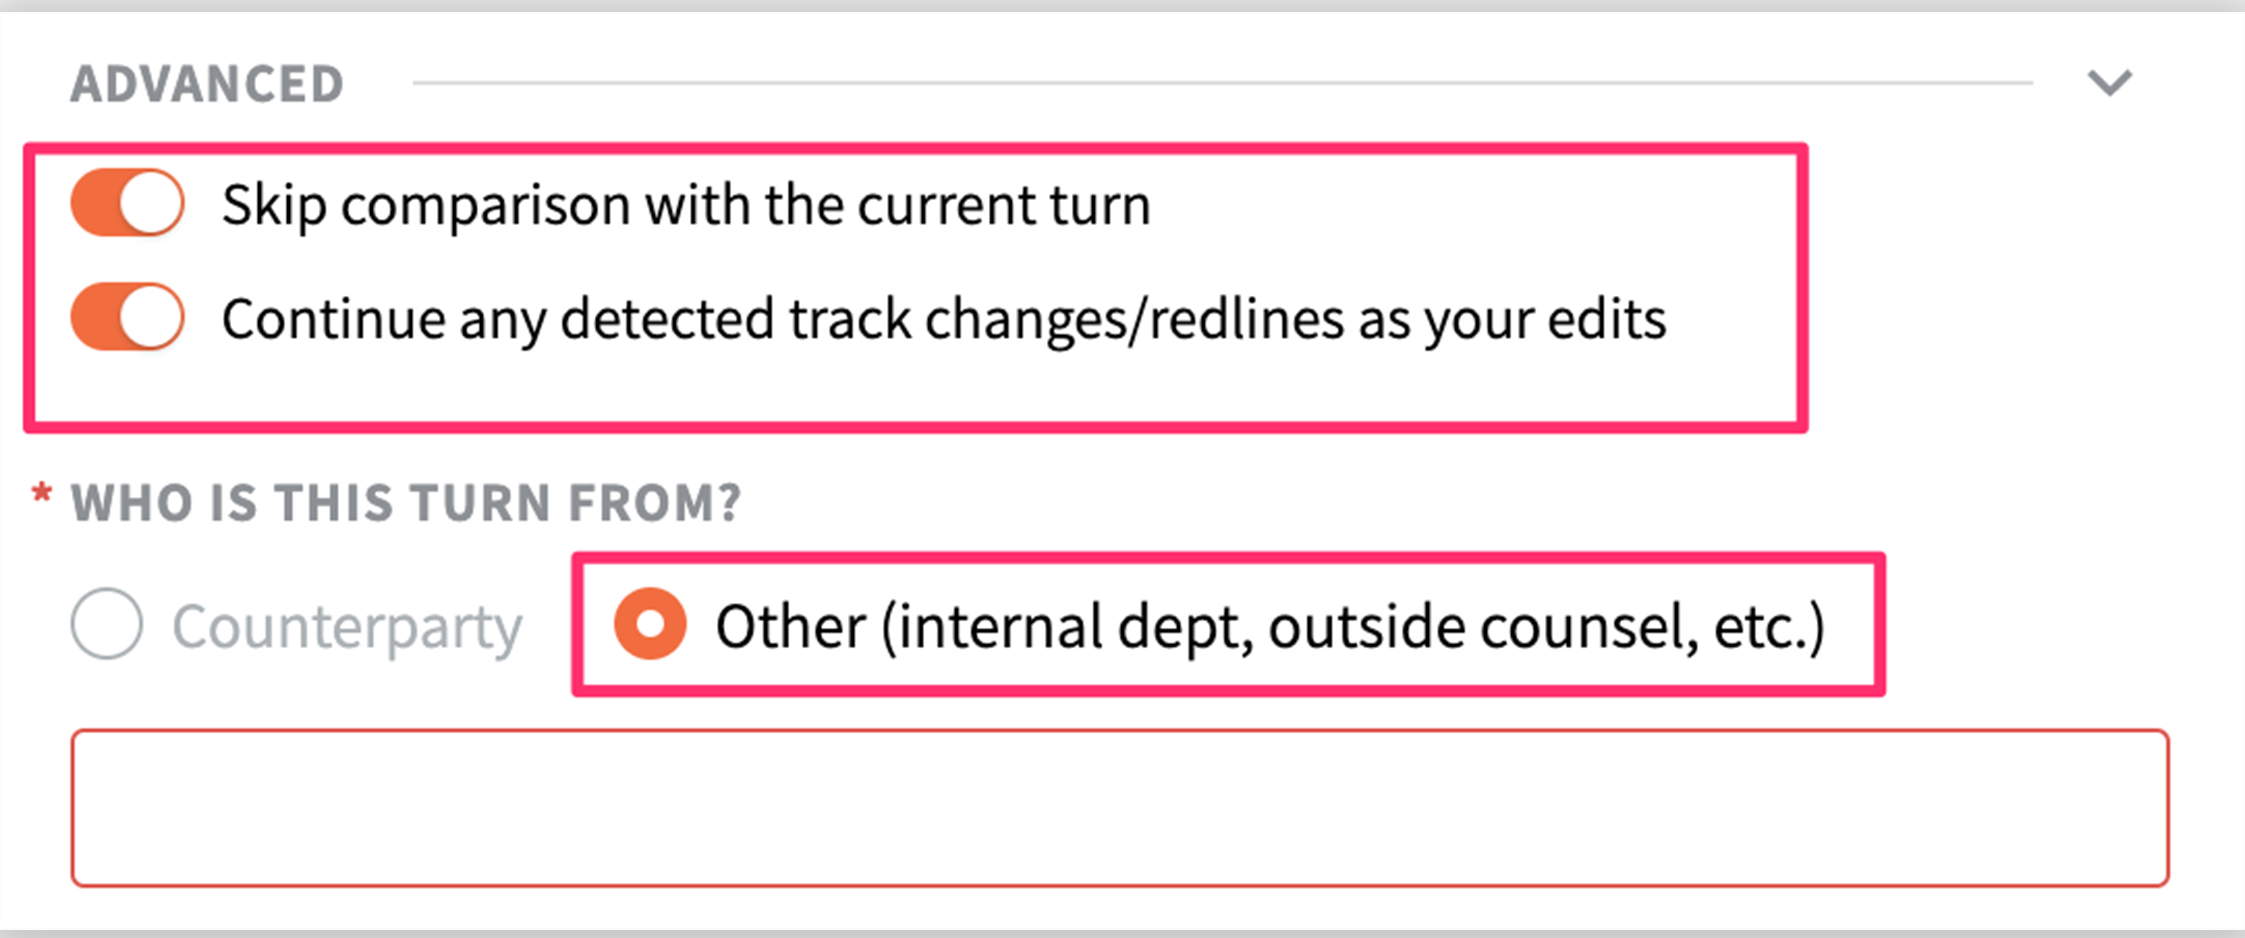Click the downward arrow icon at top right
Viewport: 2245px width, 938px height.
[x=2110, y=82]
